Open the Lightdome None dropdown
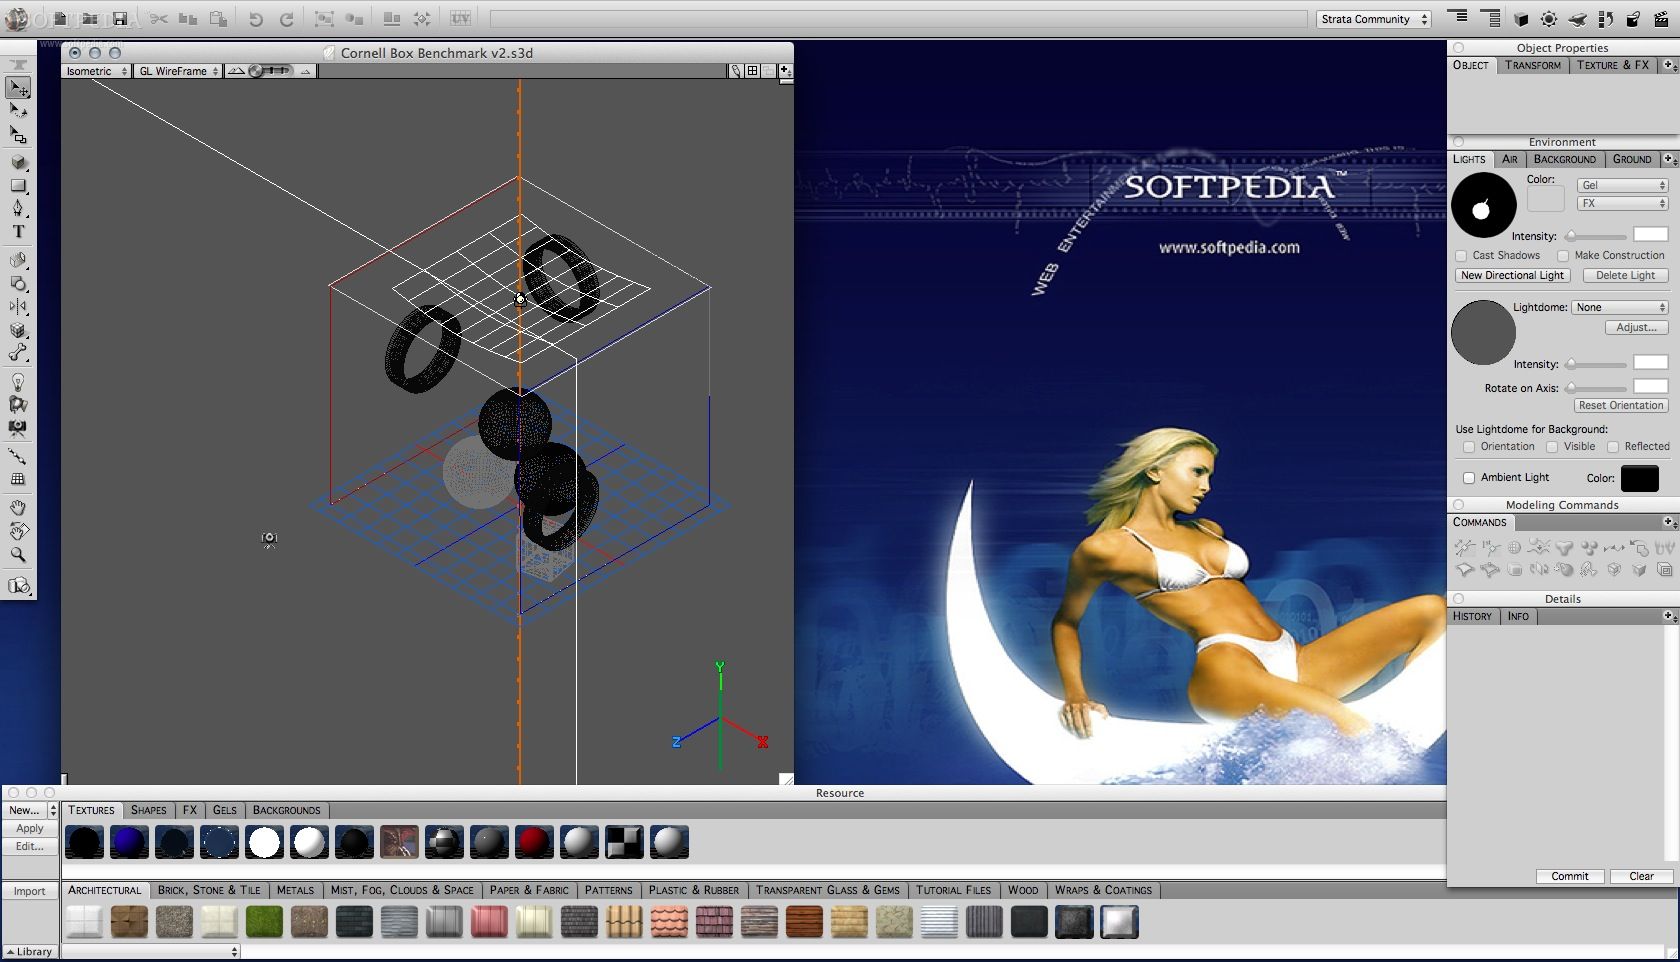 (1620, 307)
